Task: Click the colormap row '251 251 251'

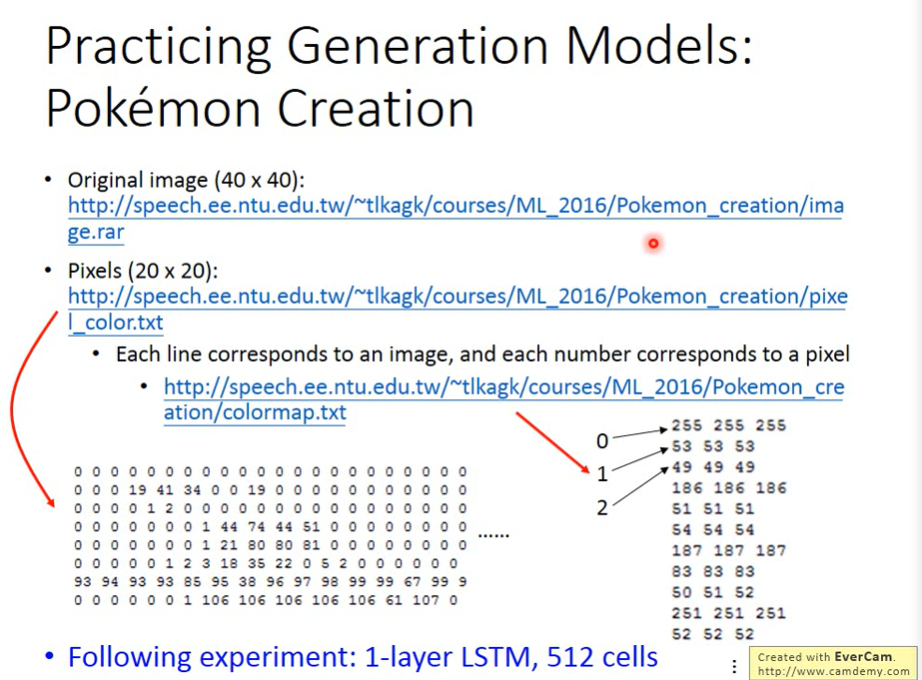Action: (729, 614)
